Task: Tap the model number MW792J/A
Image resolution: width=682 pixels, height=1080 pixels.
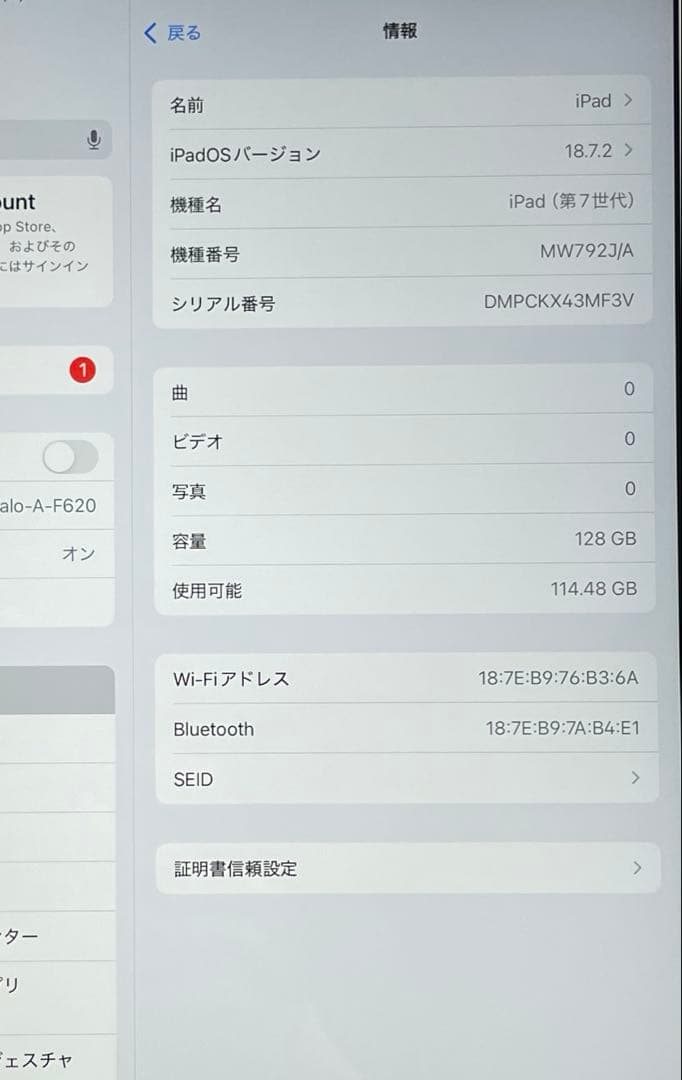Action: pyautogui.click(x=586, y=251)
